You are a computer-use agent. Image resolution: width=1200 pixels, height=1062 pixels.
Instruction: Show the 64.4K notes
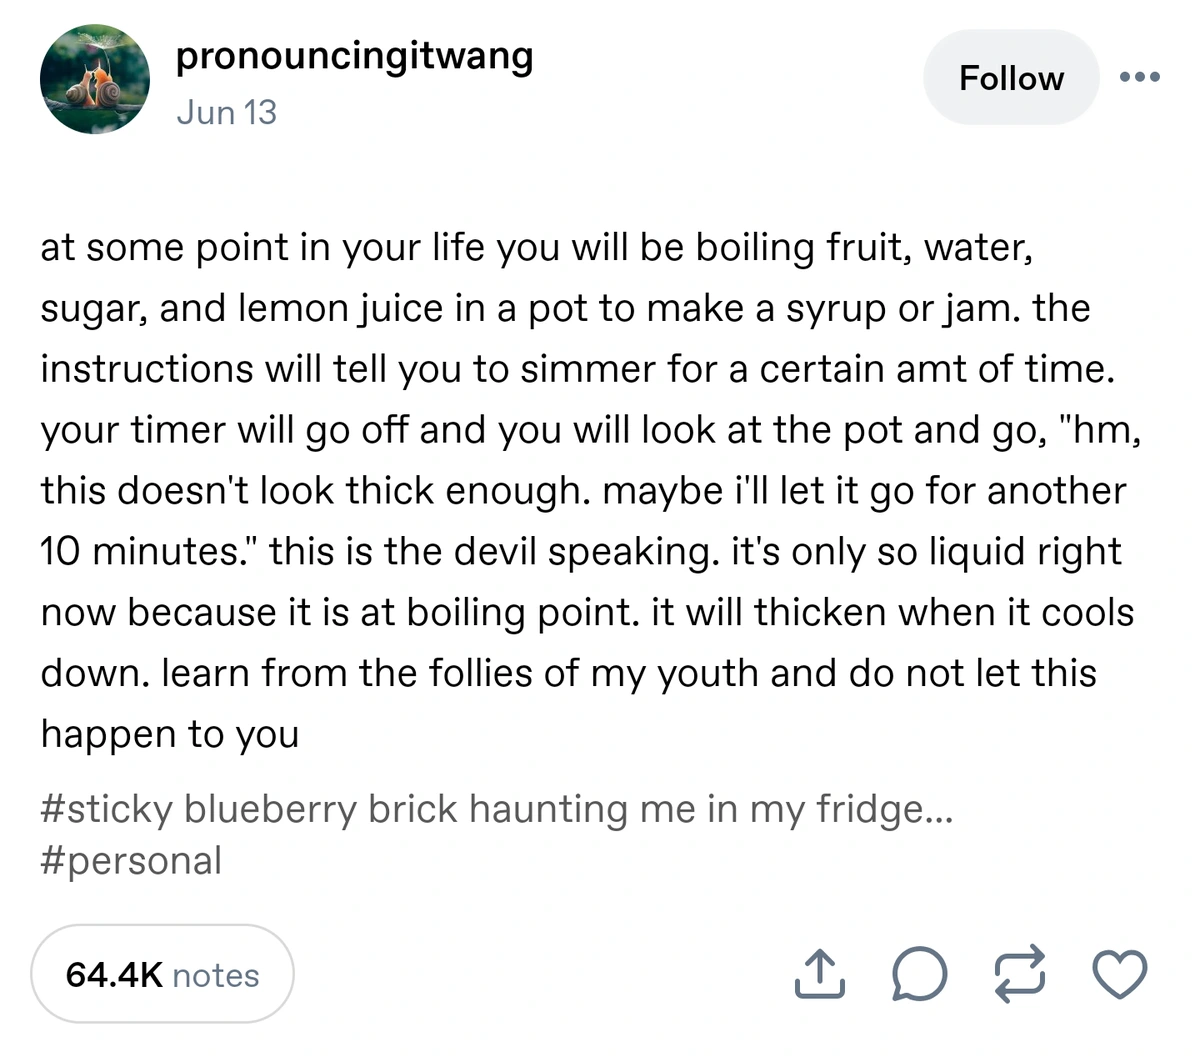[x=162, y=974]
